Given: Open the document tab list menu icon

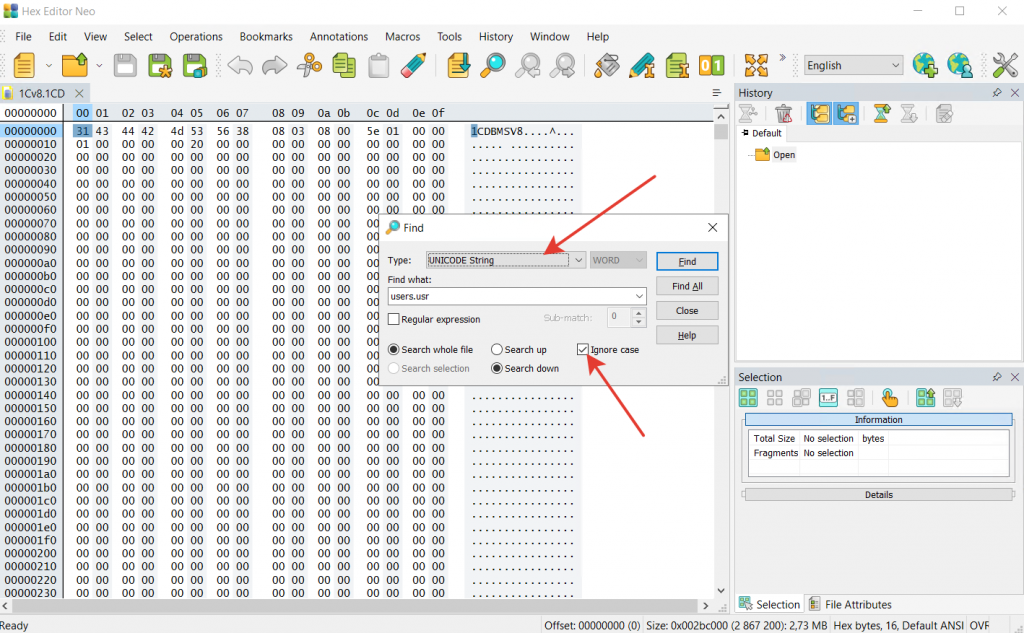Looking at the screenshot, I should point(716,93).
